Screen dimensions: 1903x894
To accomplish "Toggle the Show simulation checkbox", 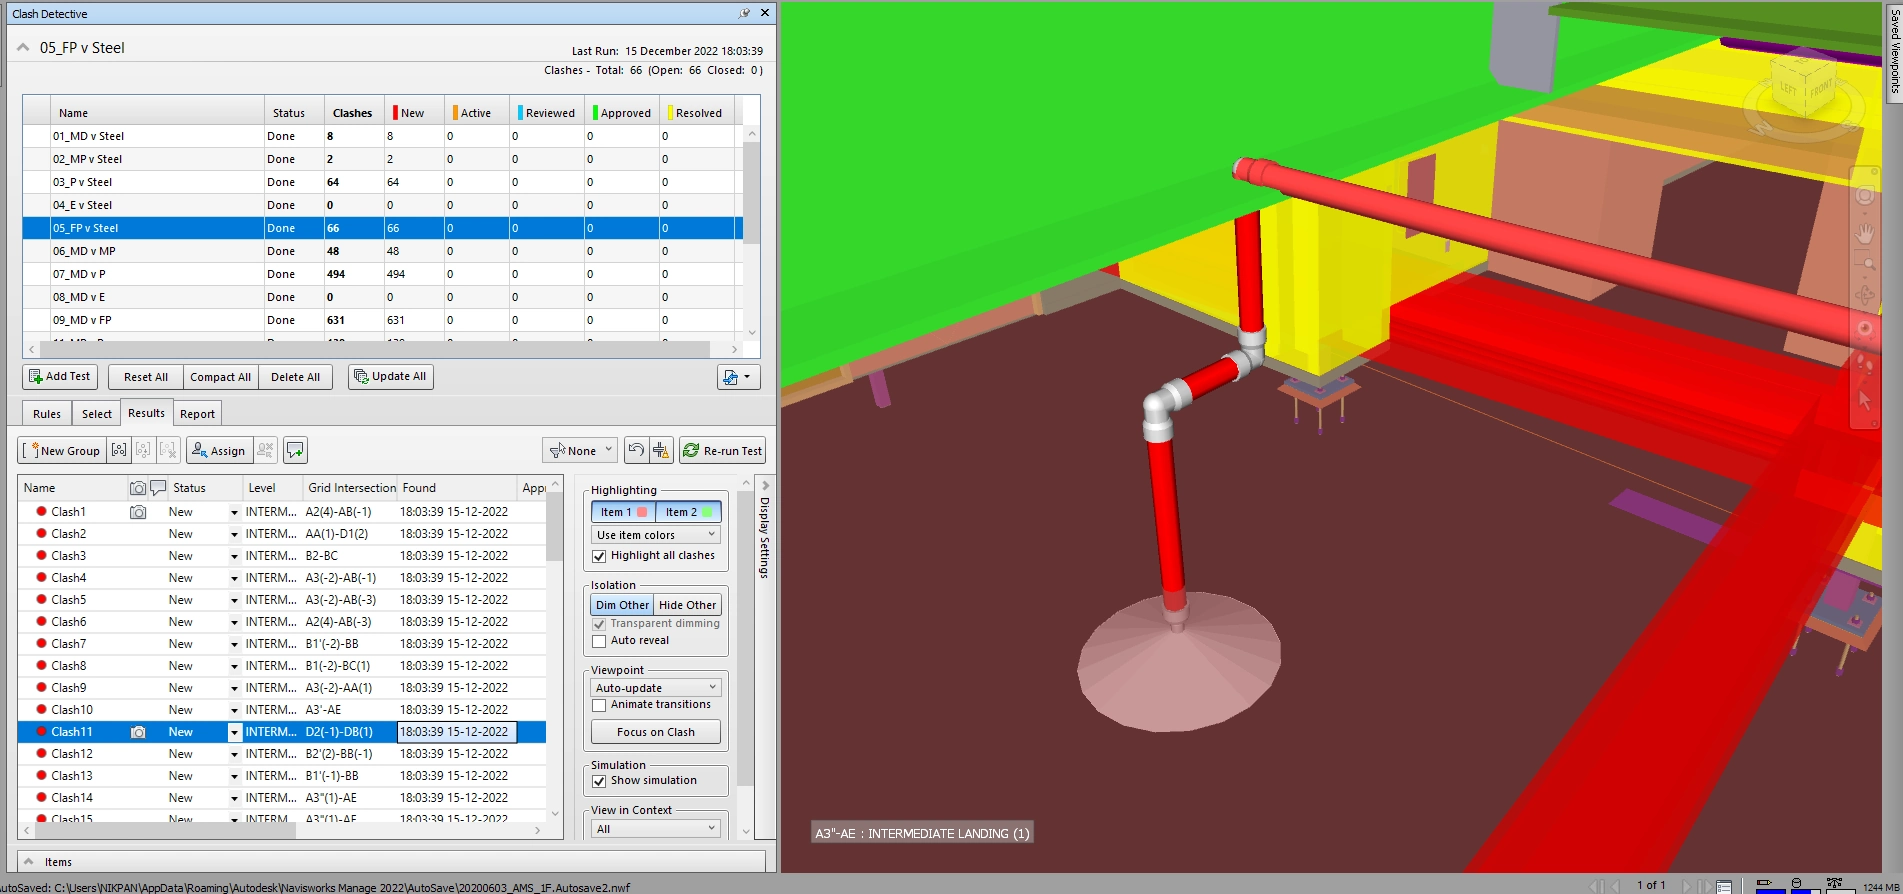I will click(600, 781).
